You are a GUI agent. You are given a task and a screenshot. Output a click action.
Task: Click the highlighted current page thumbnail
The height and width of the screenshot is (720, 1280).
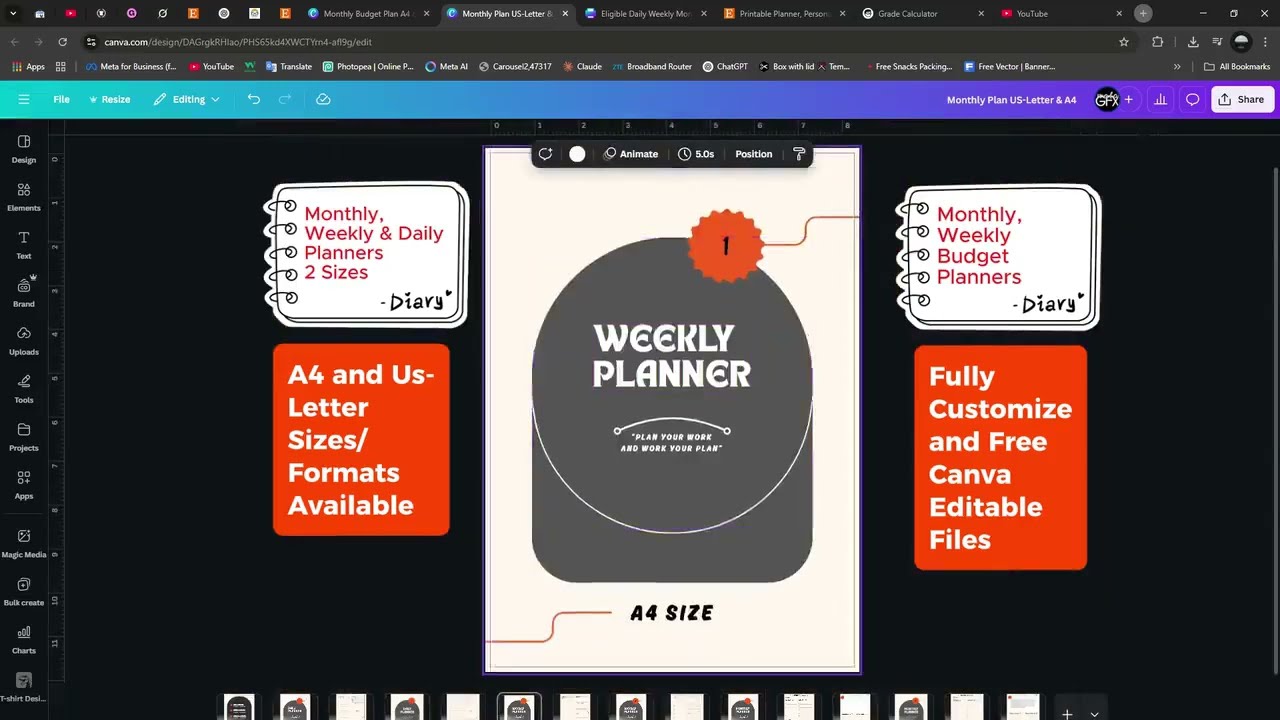pos(519,707)
